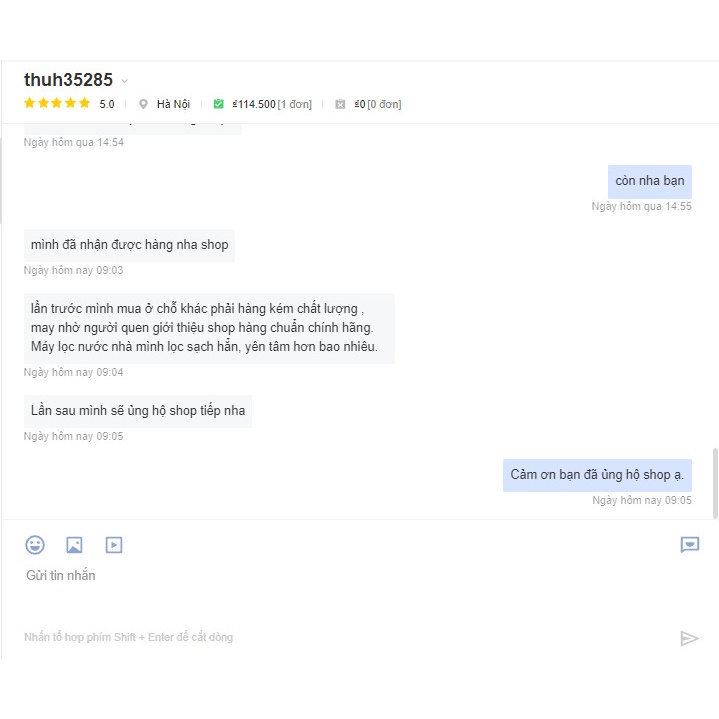View completed orders ₫114.500 [1 đơn]
719x719 pixels.
pyautogui.click(x=271, y=104)
